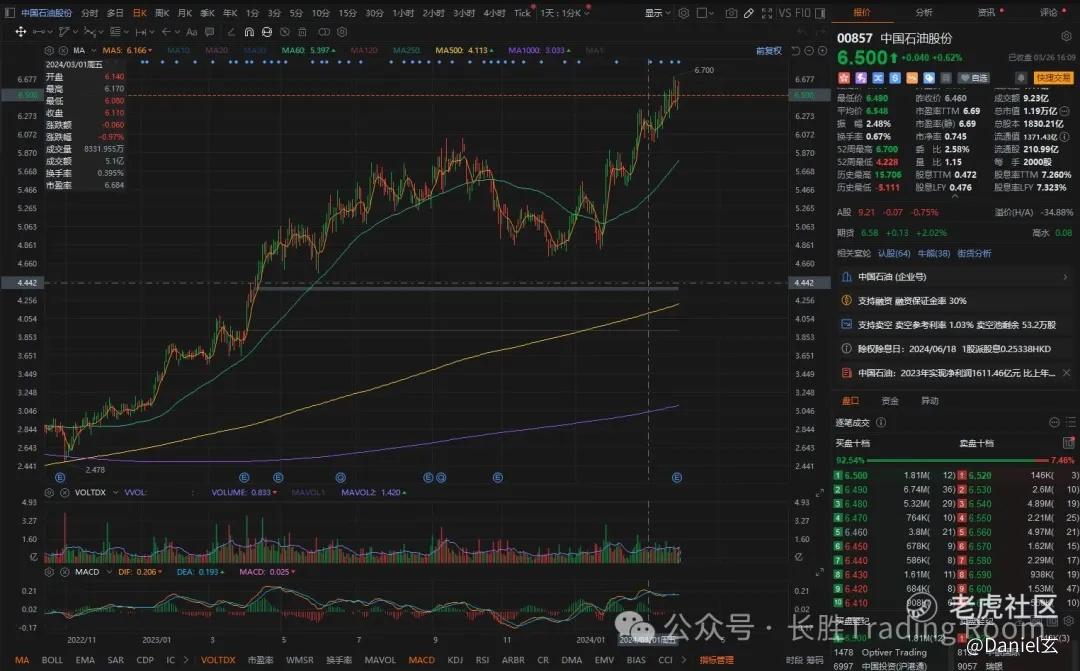Select the 周K weekly chart period
The height and width of the screenshot is (671, 1080).
point(163,13)
